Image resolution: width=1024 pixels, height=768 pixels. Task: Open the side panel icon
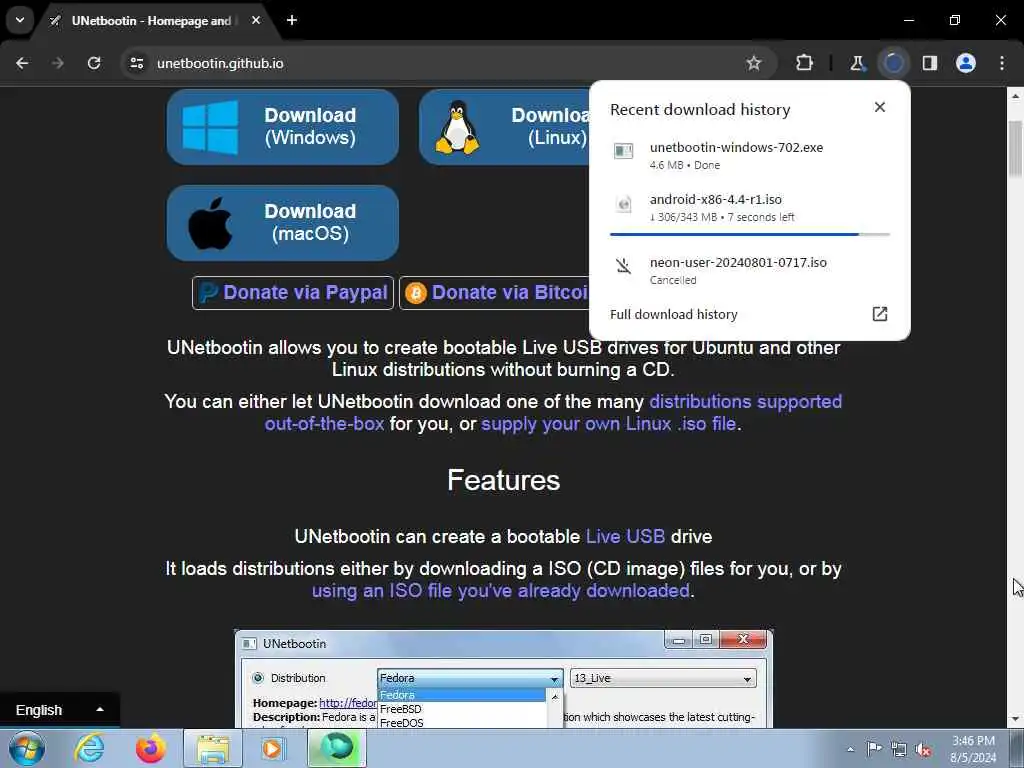930,63
